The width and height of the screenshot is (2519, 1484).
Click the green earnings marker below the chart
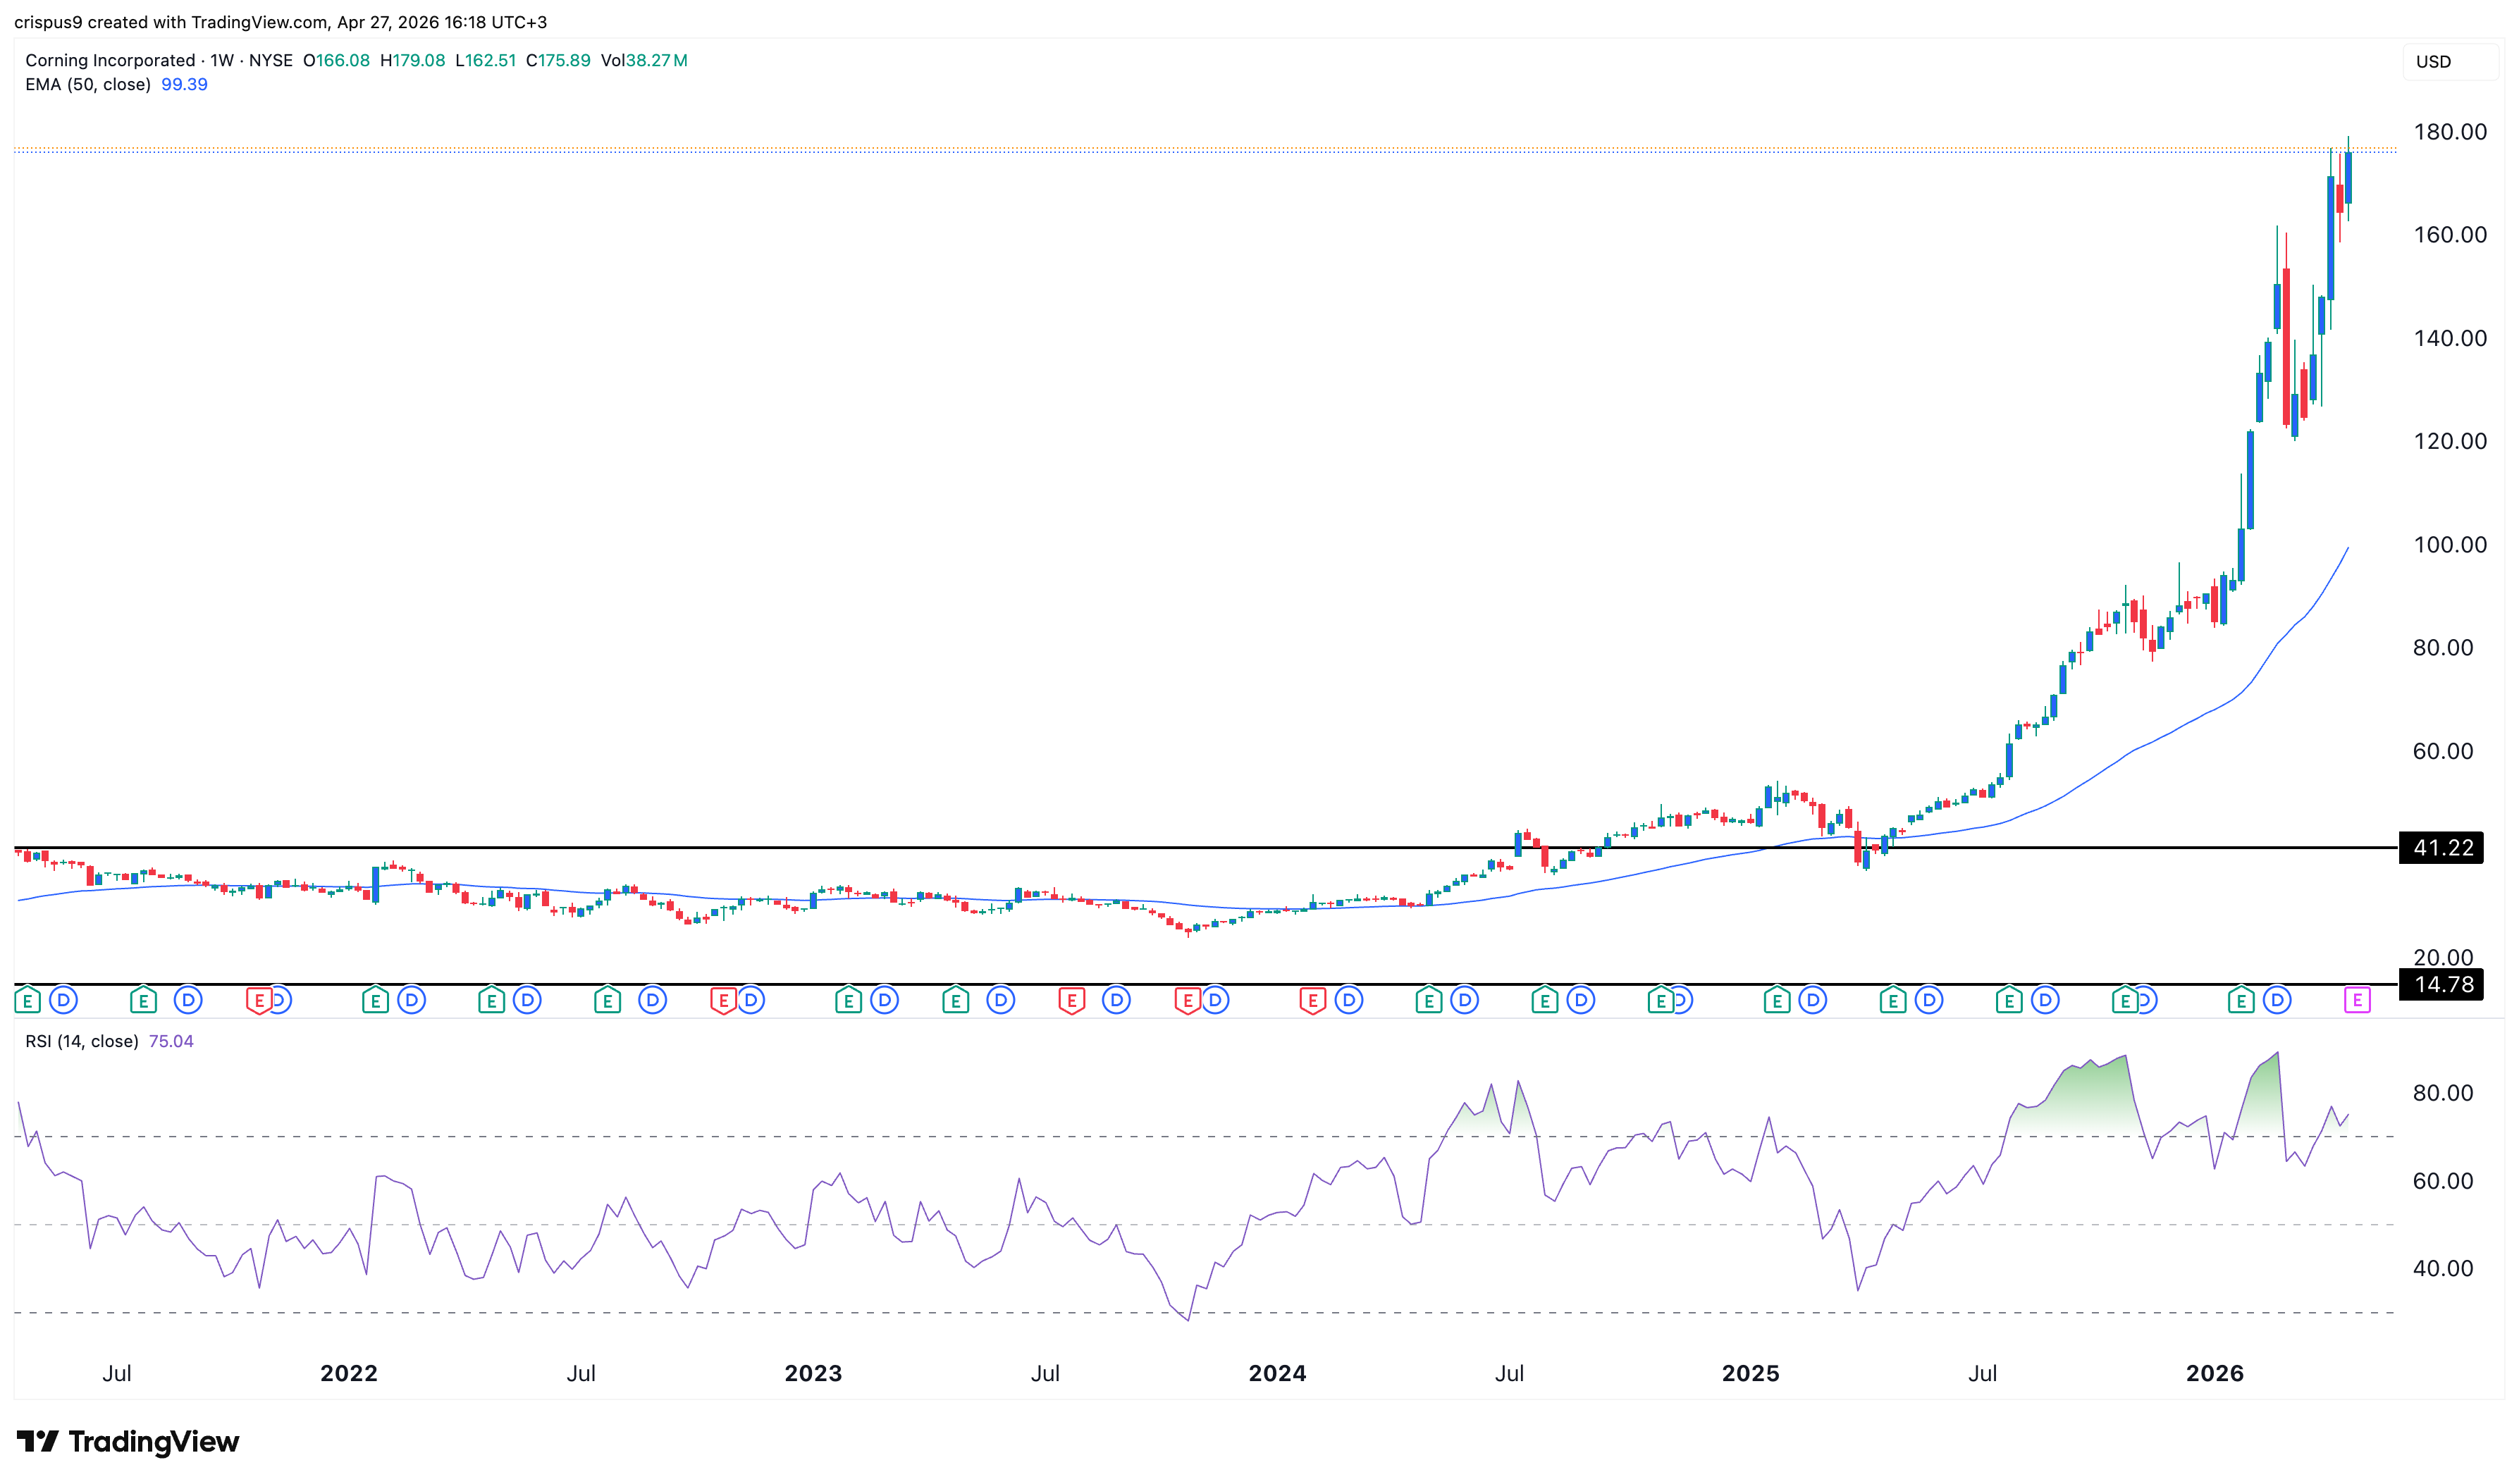[28, 999]
